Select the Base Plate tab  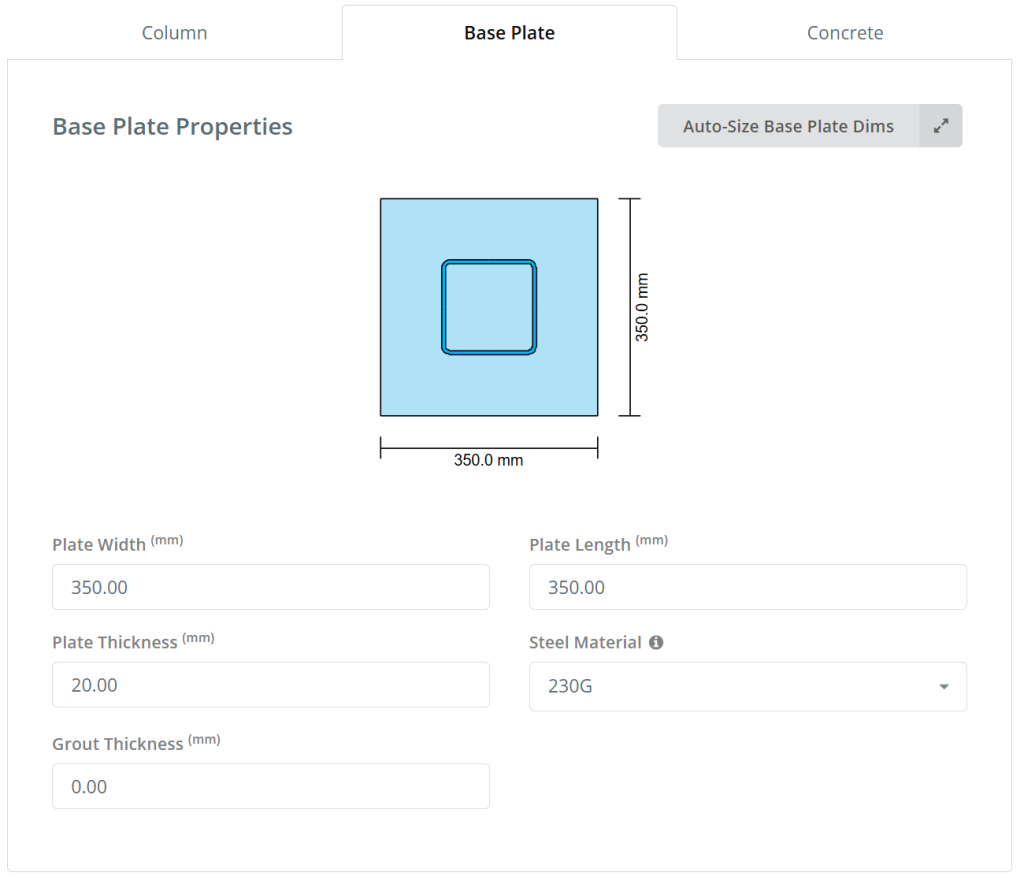point(509,33)
